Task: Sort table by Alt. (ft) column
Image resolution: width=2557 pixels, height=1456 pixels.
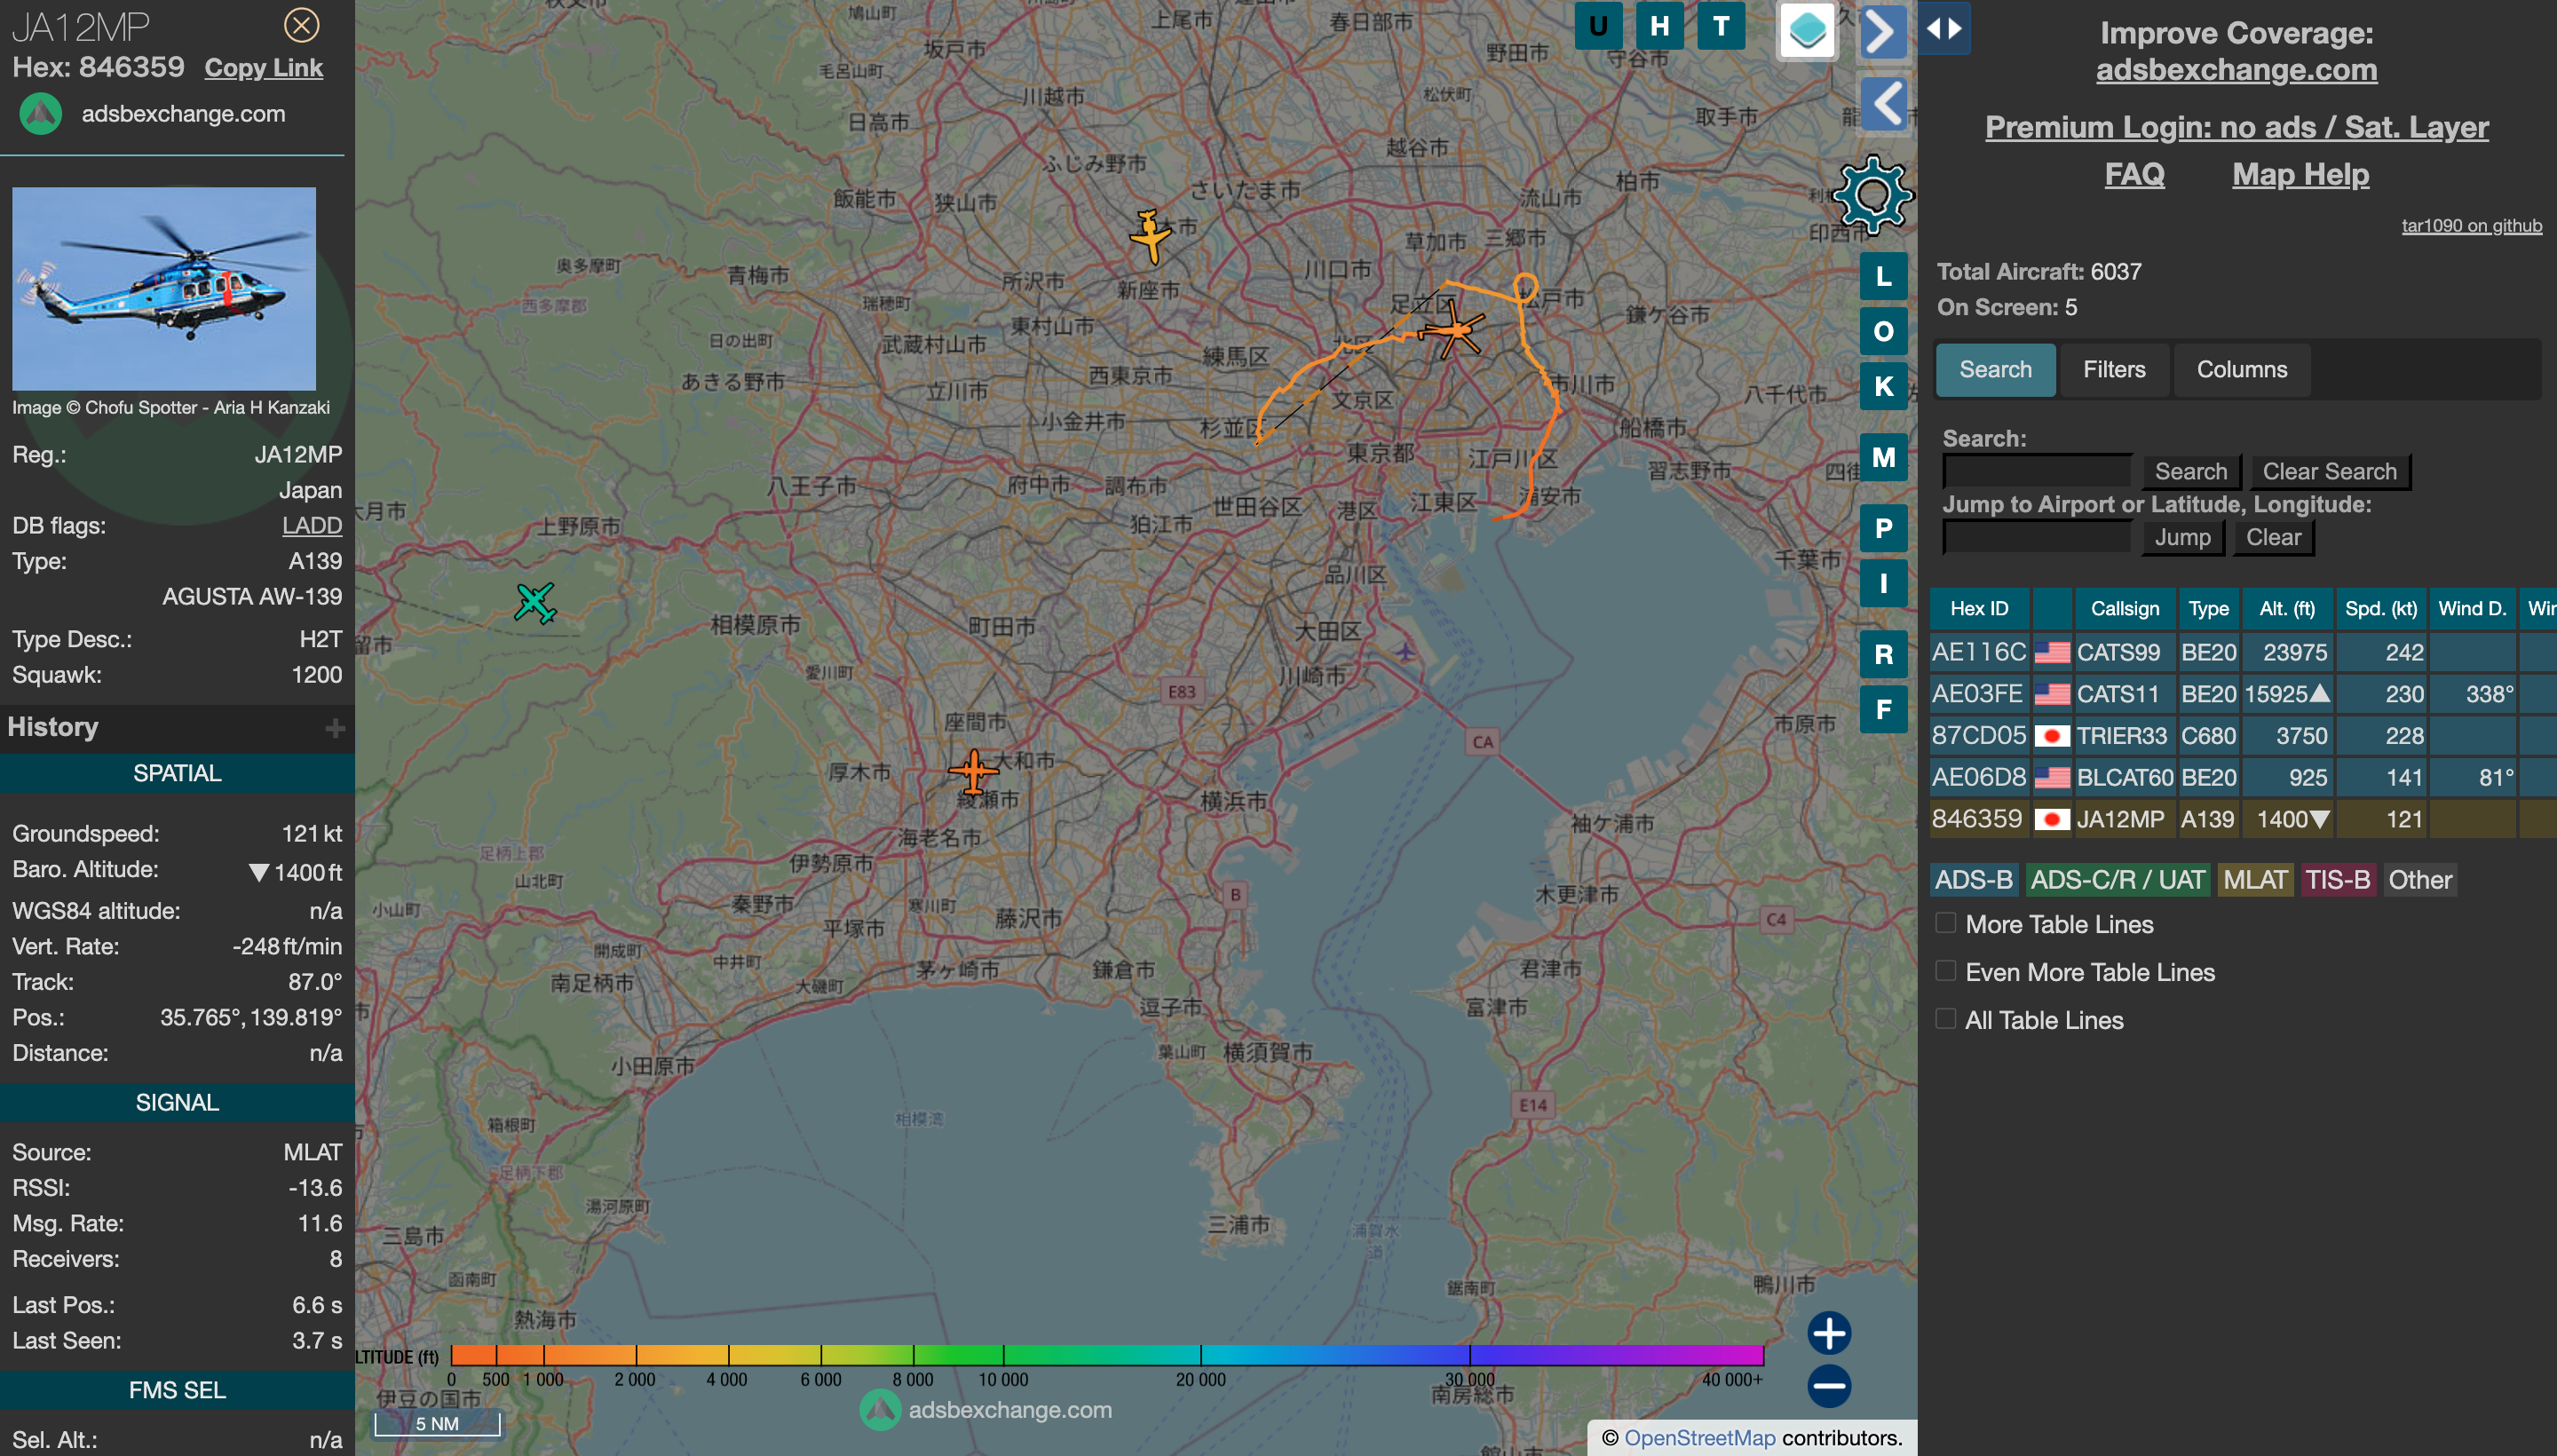Action: point(2286,609)
